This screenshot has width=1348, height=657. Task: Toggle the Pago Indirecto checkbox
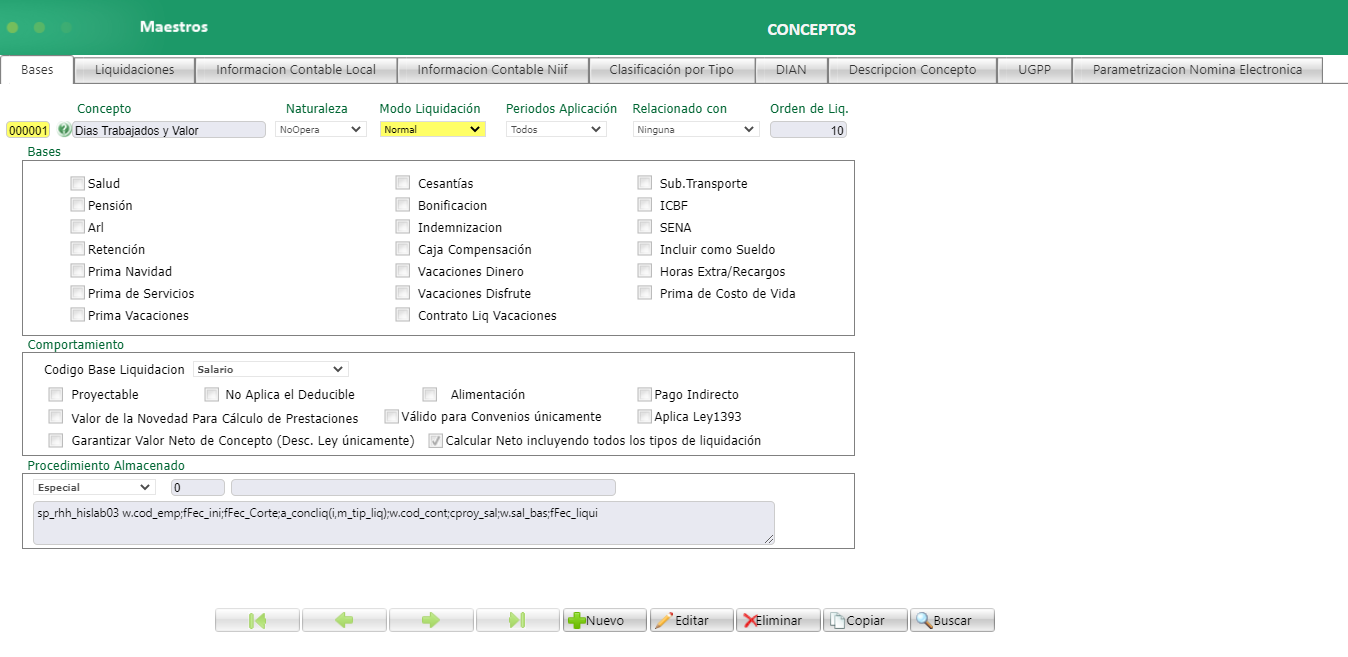[645, 394]
